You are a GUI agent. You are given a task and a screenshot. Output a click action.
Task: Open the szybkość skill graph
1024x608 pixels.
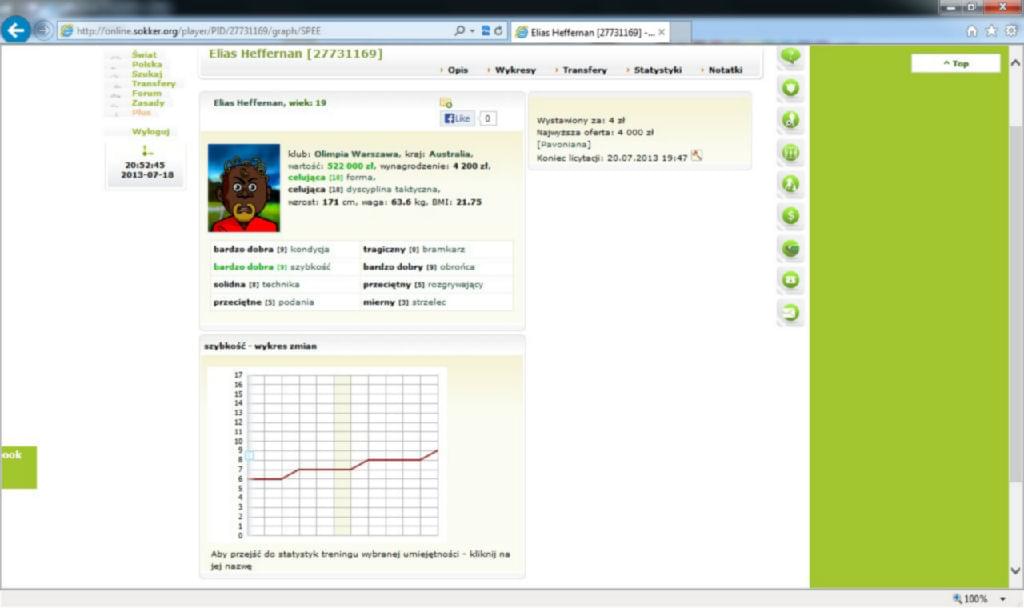click(310, 267)
